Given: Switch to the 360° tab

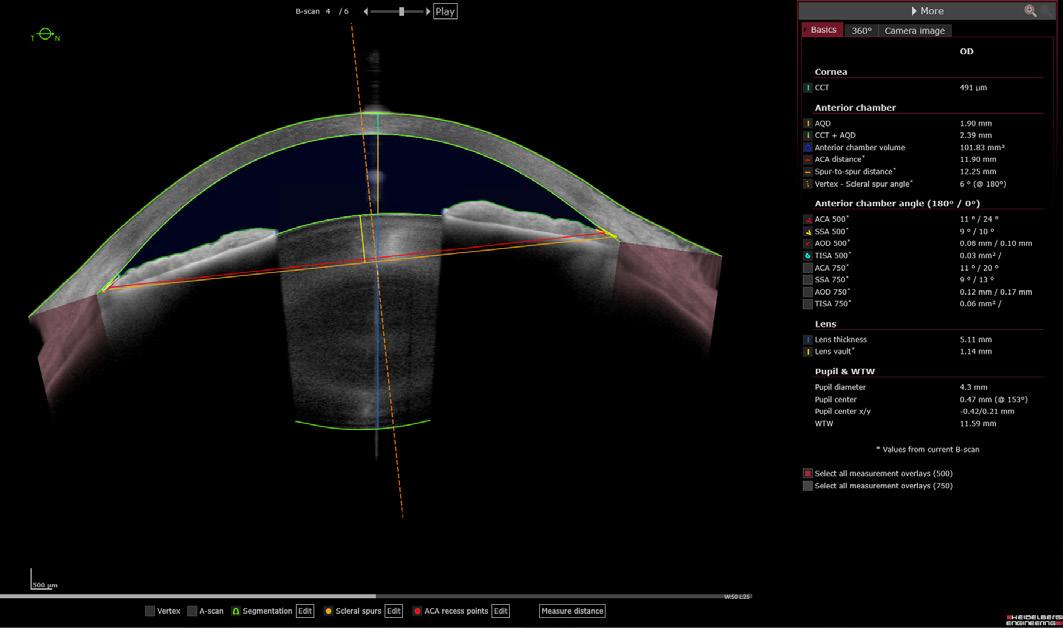Looking at the screenshot, I should tap(861, 31).
